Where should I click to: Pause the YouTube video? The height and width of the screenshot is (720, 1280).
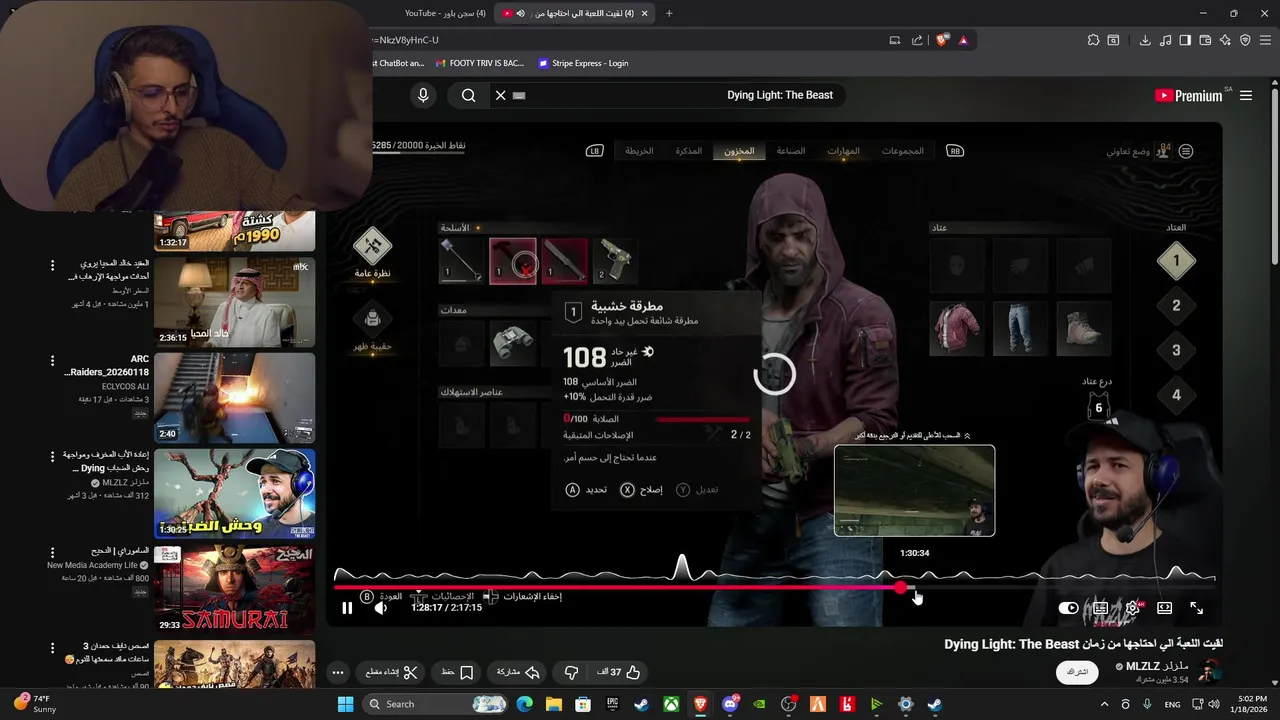click(347, 608)
